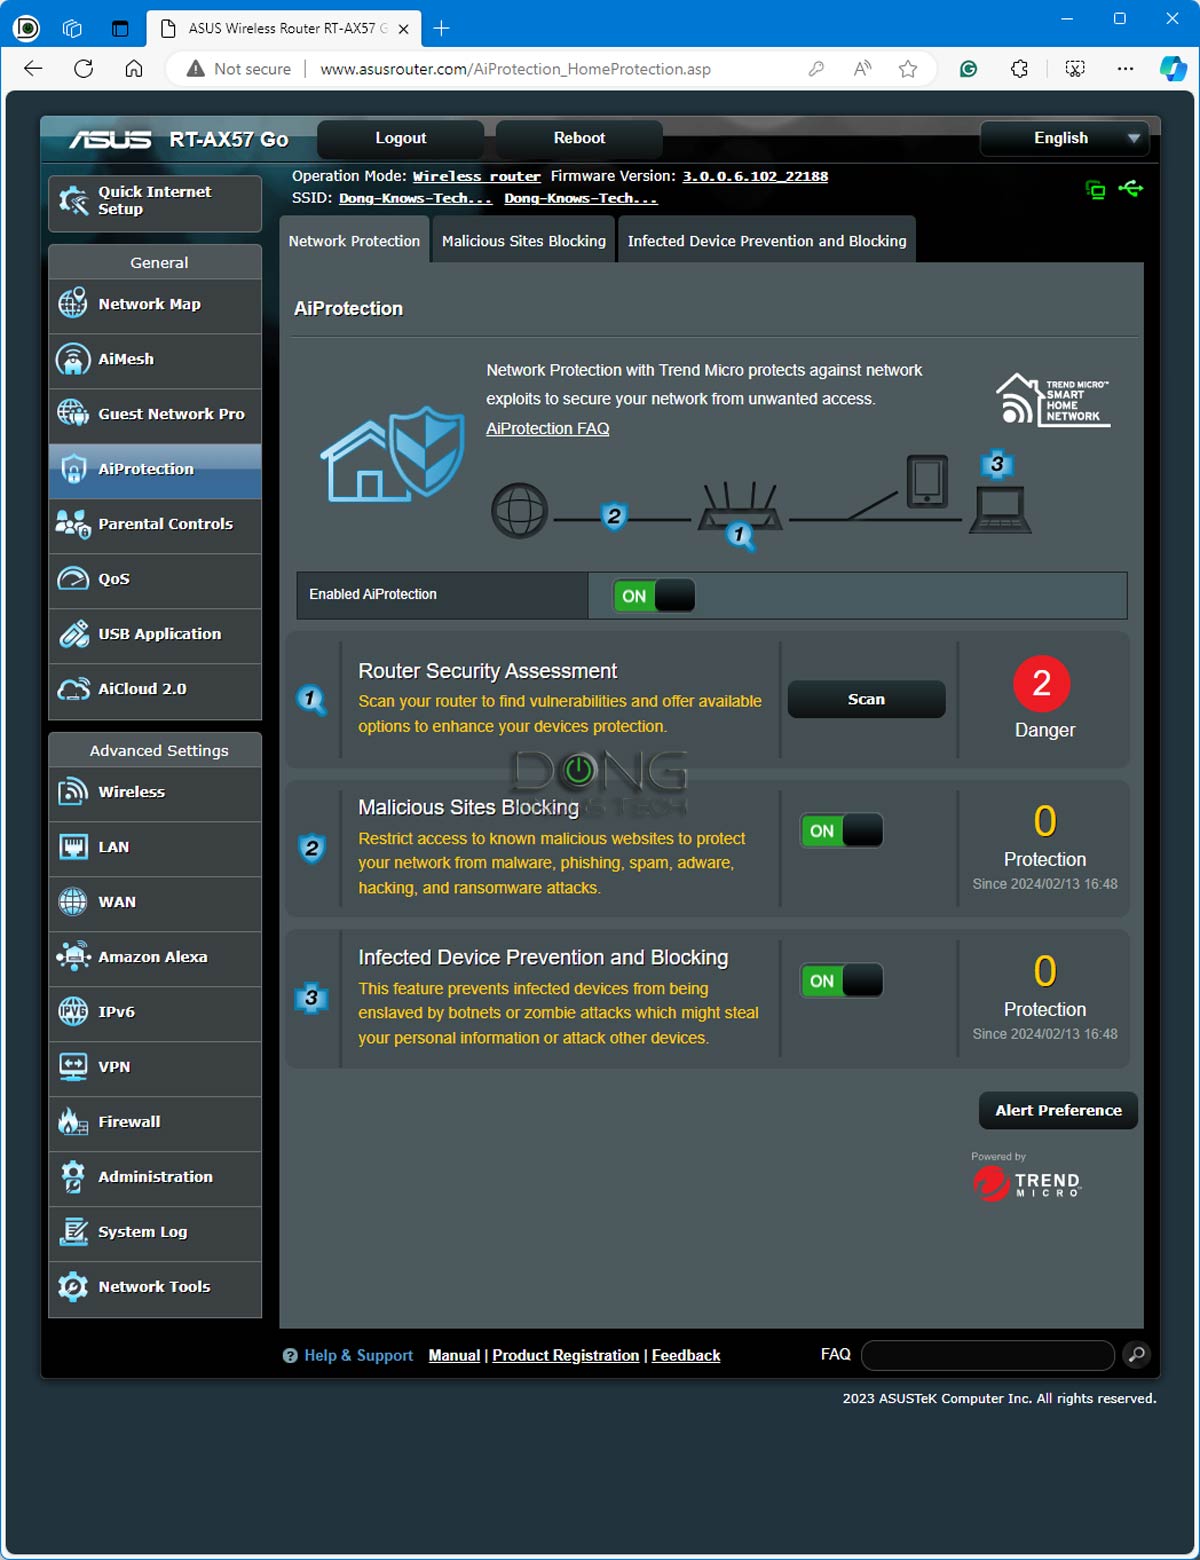Click the Not secure site warning
Screen dimensions: 1200x1560
tap(239, 69)
